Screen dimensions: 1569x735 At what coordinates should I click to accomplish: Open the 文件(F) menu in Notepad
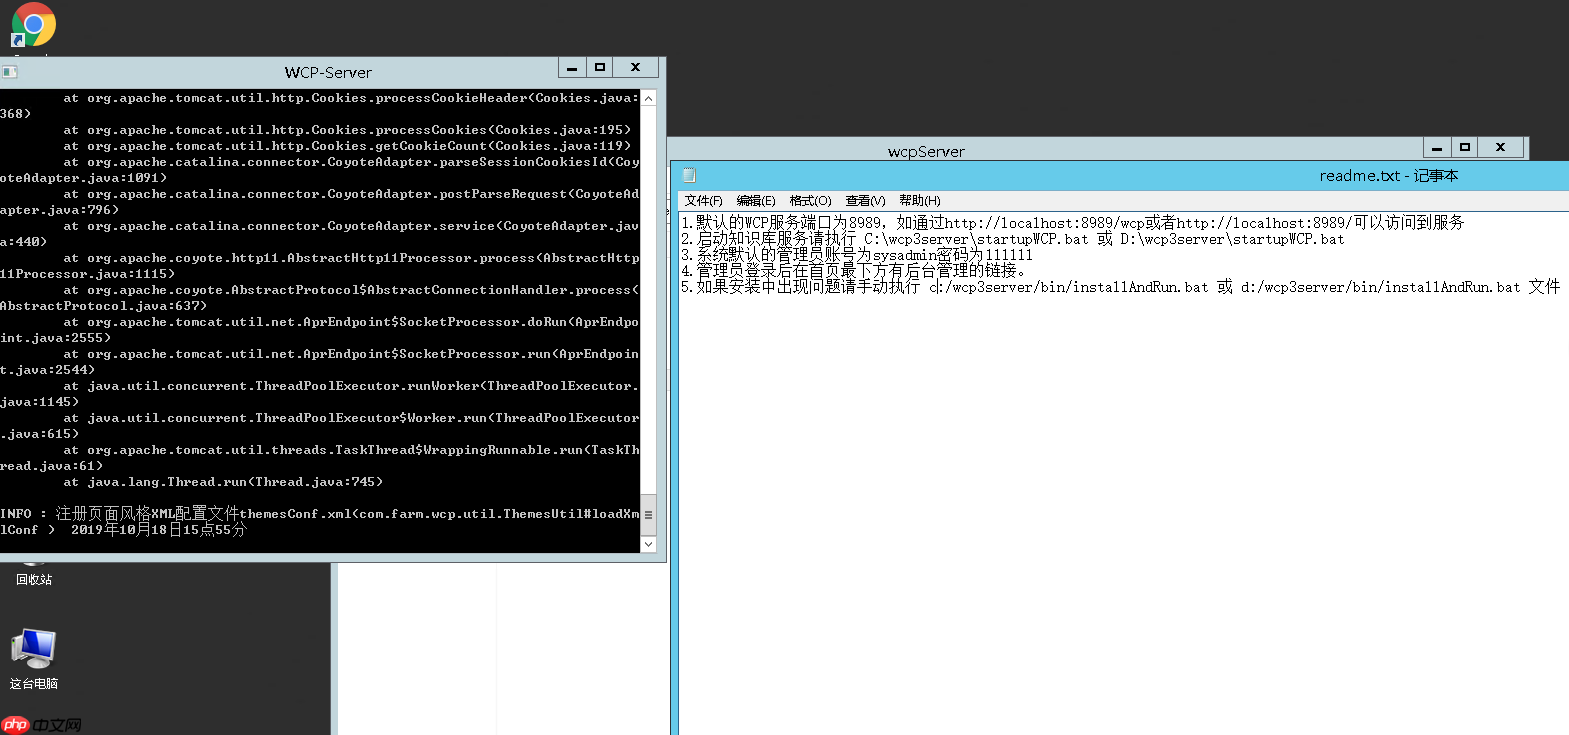point(703,201)
